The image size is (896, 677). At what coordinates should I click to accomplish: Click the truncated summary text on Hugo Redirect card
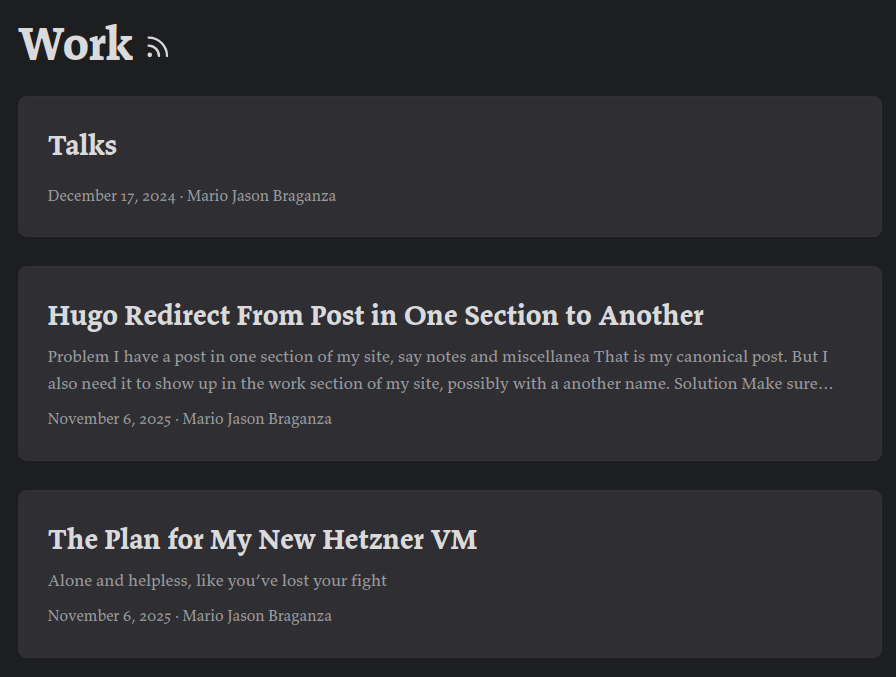tap(440, 370)
